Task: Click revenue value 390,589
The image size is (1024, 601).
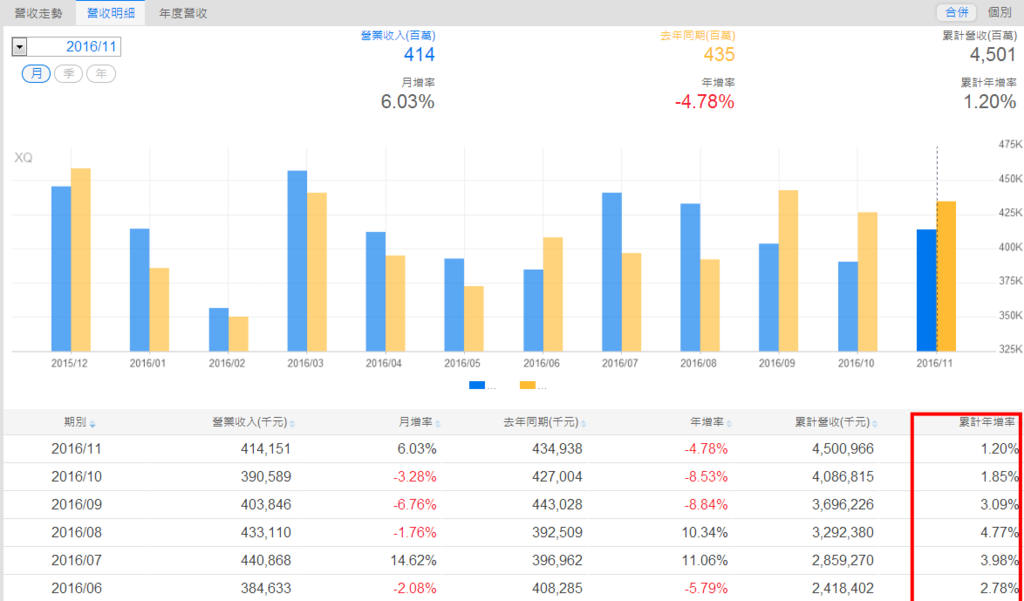Action: [265, 477]
